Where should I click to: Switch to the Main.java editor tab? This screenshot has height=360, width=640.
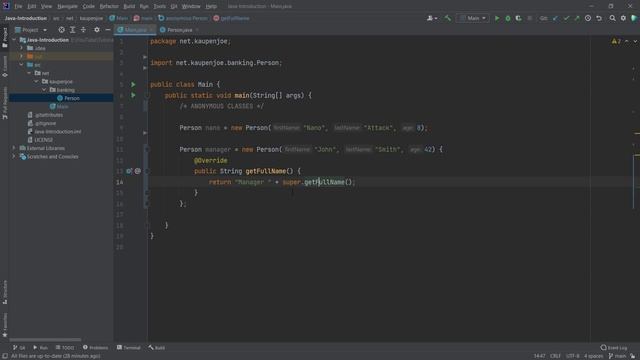pyautogui.click(x=135, y=30)
